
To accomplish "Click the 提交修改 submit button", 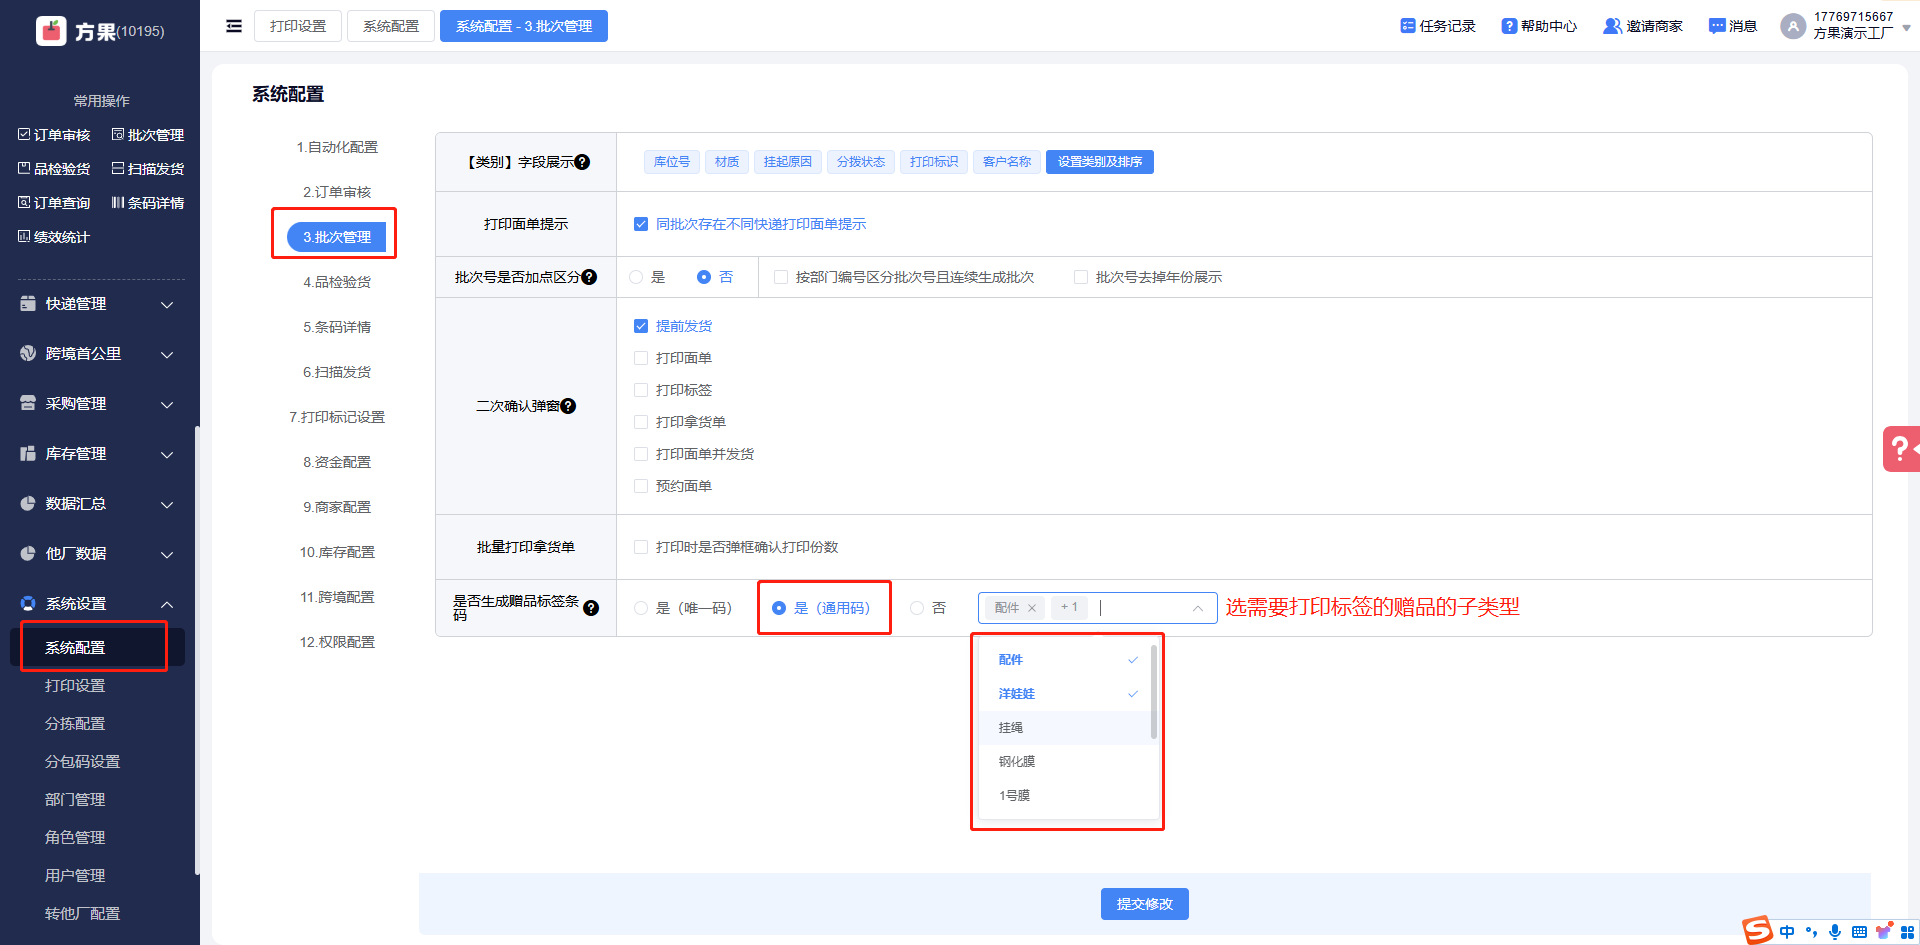I will 1144,904.
